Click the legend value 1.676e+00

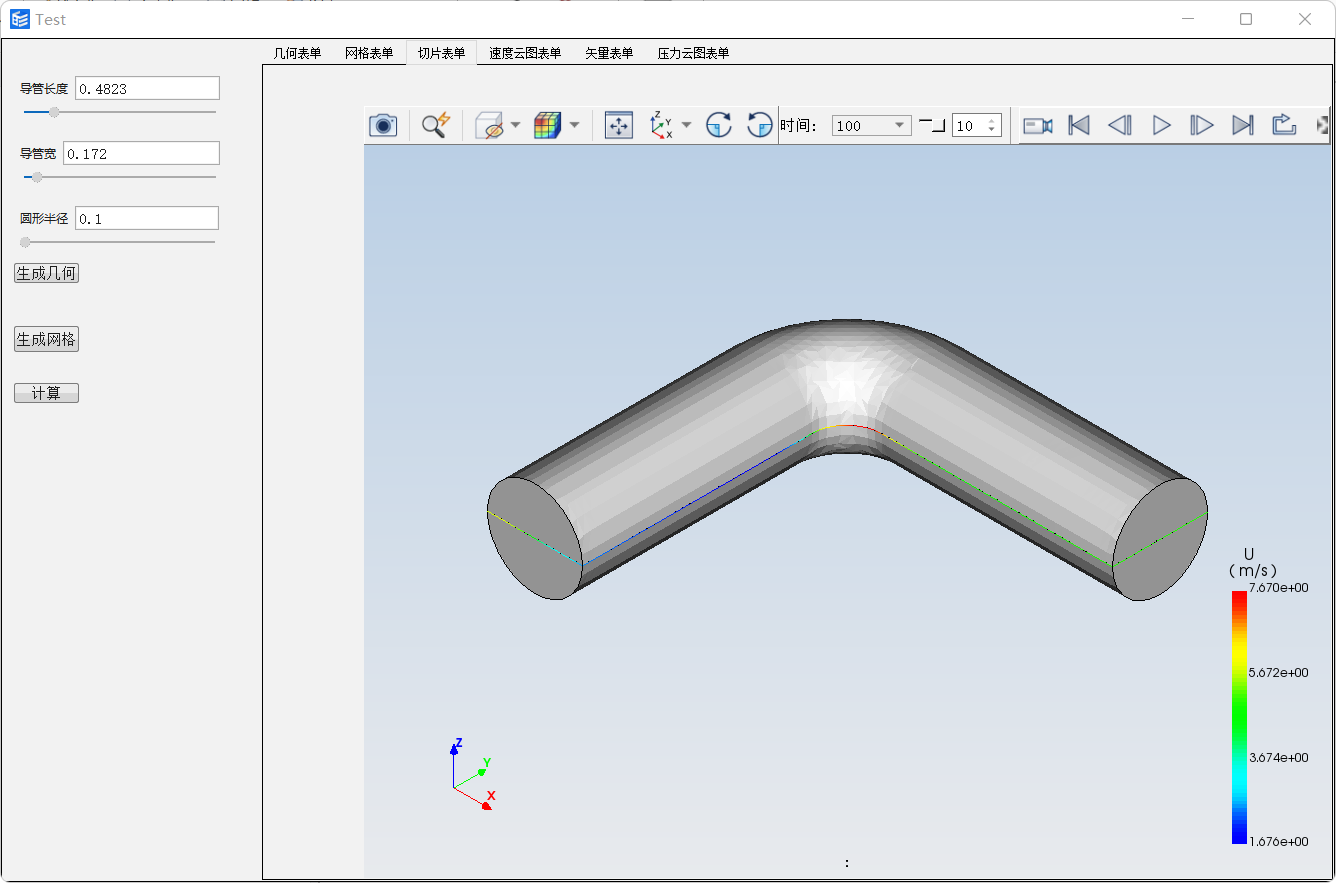coord(1279,842)
